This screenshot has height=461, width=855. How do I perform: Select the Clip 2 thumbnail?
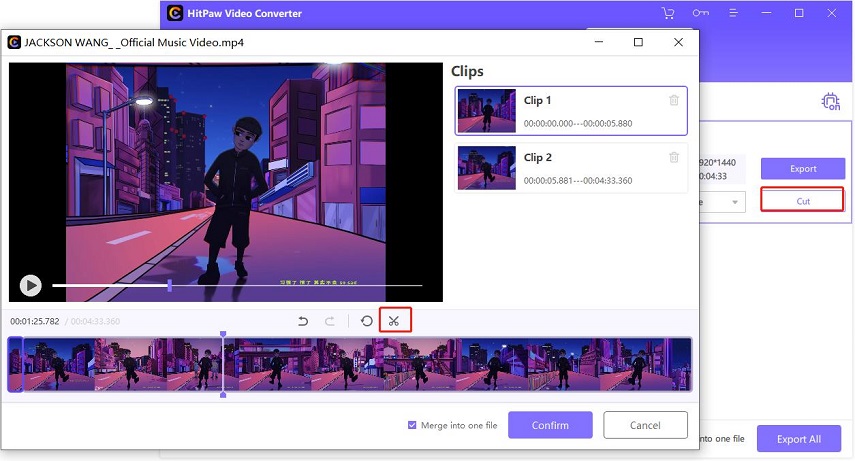pos(486,168)
